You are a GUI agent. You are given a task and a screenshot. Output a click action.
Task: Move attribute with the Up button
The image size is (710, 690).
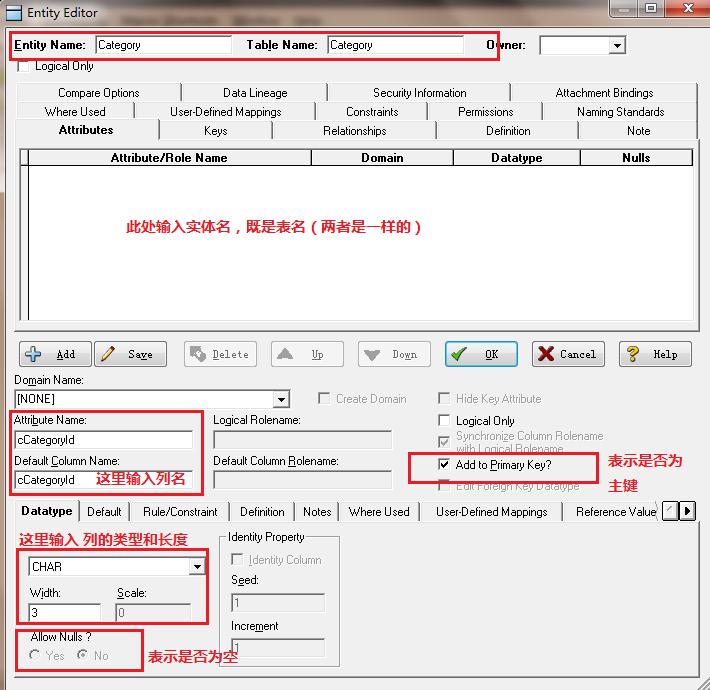coord(307,354)
